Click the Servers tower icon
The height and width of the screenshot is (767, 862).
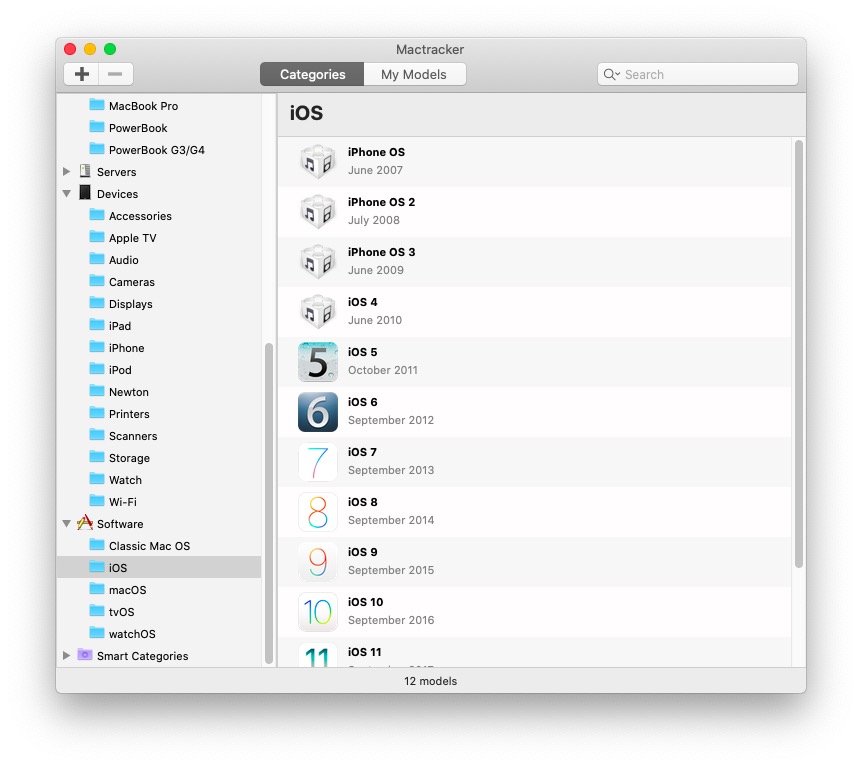click(x=85, y=171)
